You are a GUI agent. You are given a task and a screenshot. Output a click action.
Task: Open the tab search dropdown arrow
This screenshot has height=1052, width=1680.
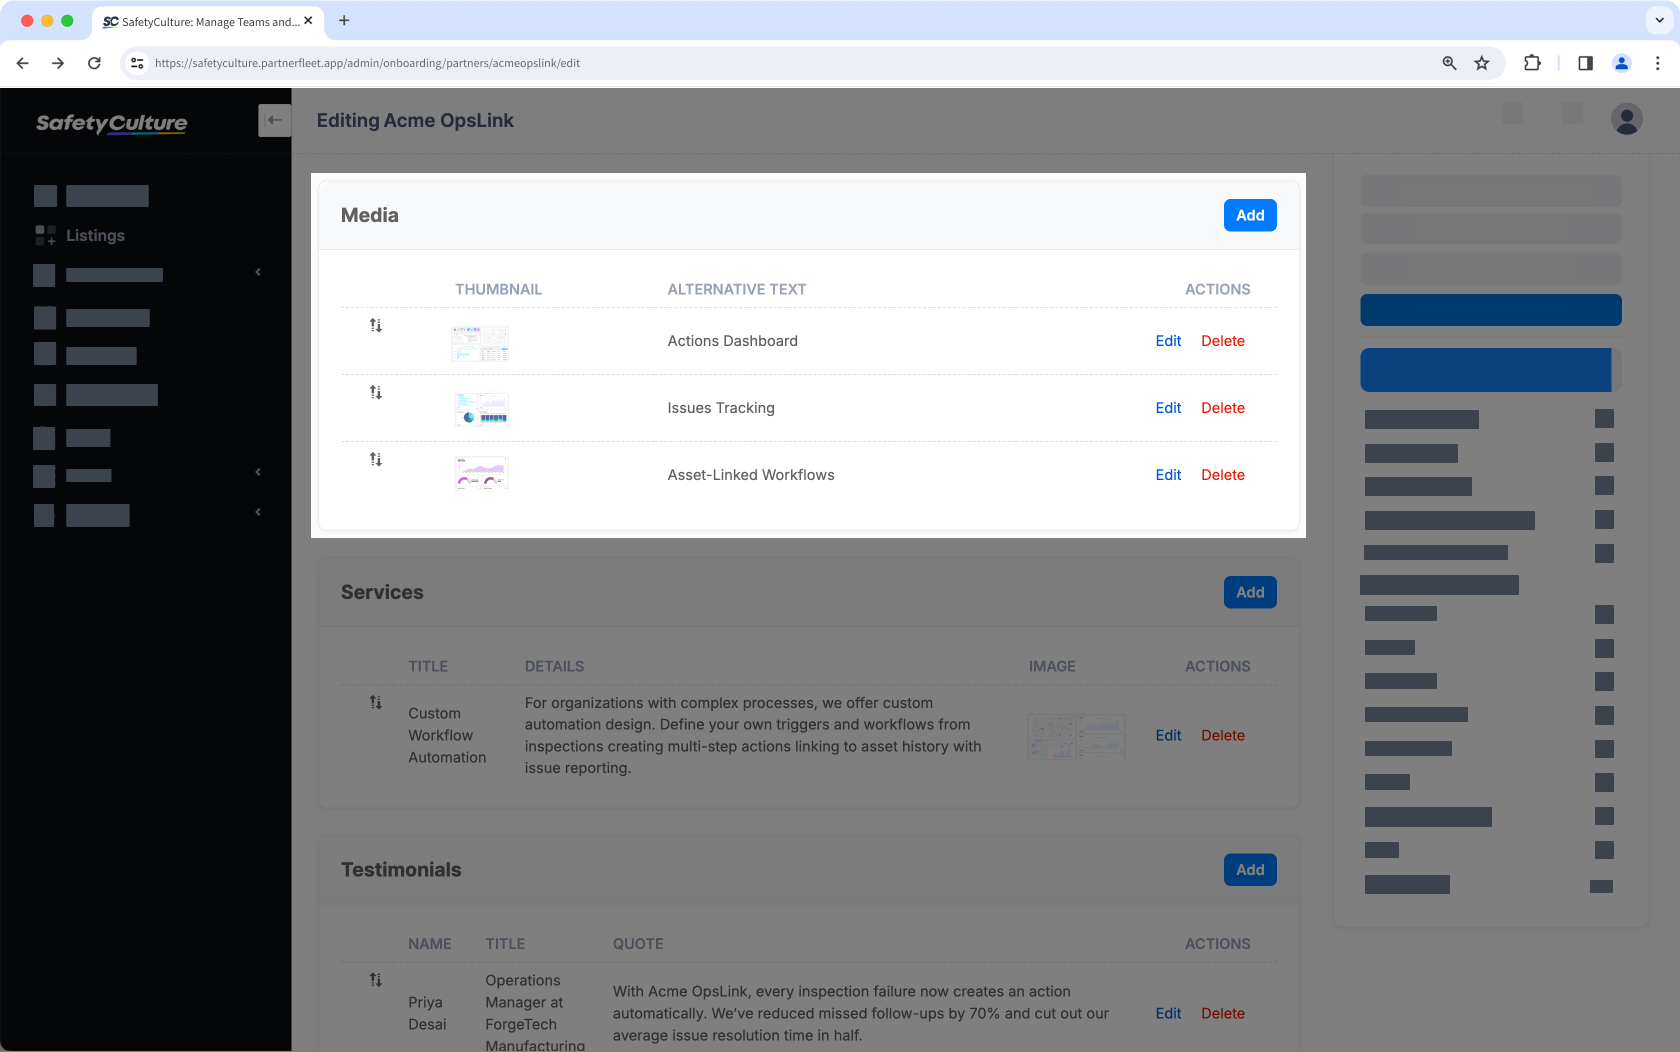[1659, 20]
